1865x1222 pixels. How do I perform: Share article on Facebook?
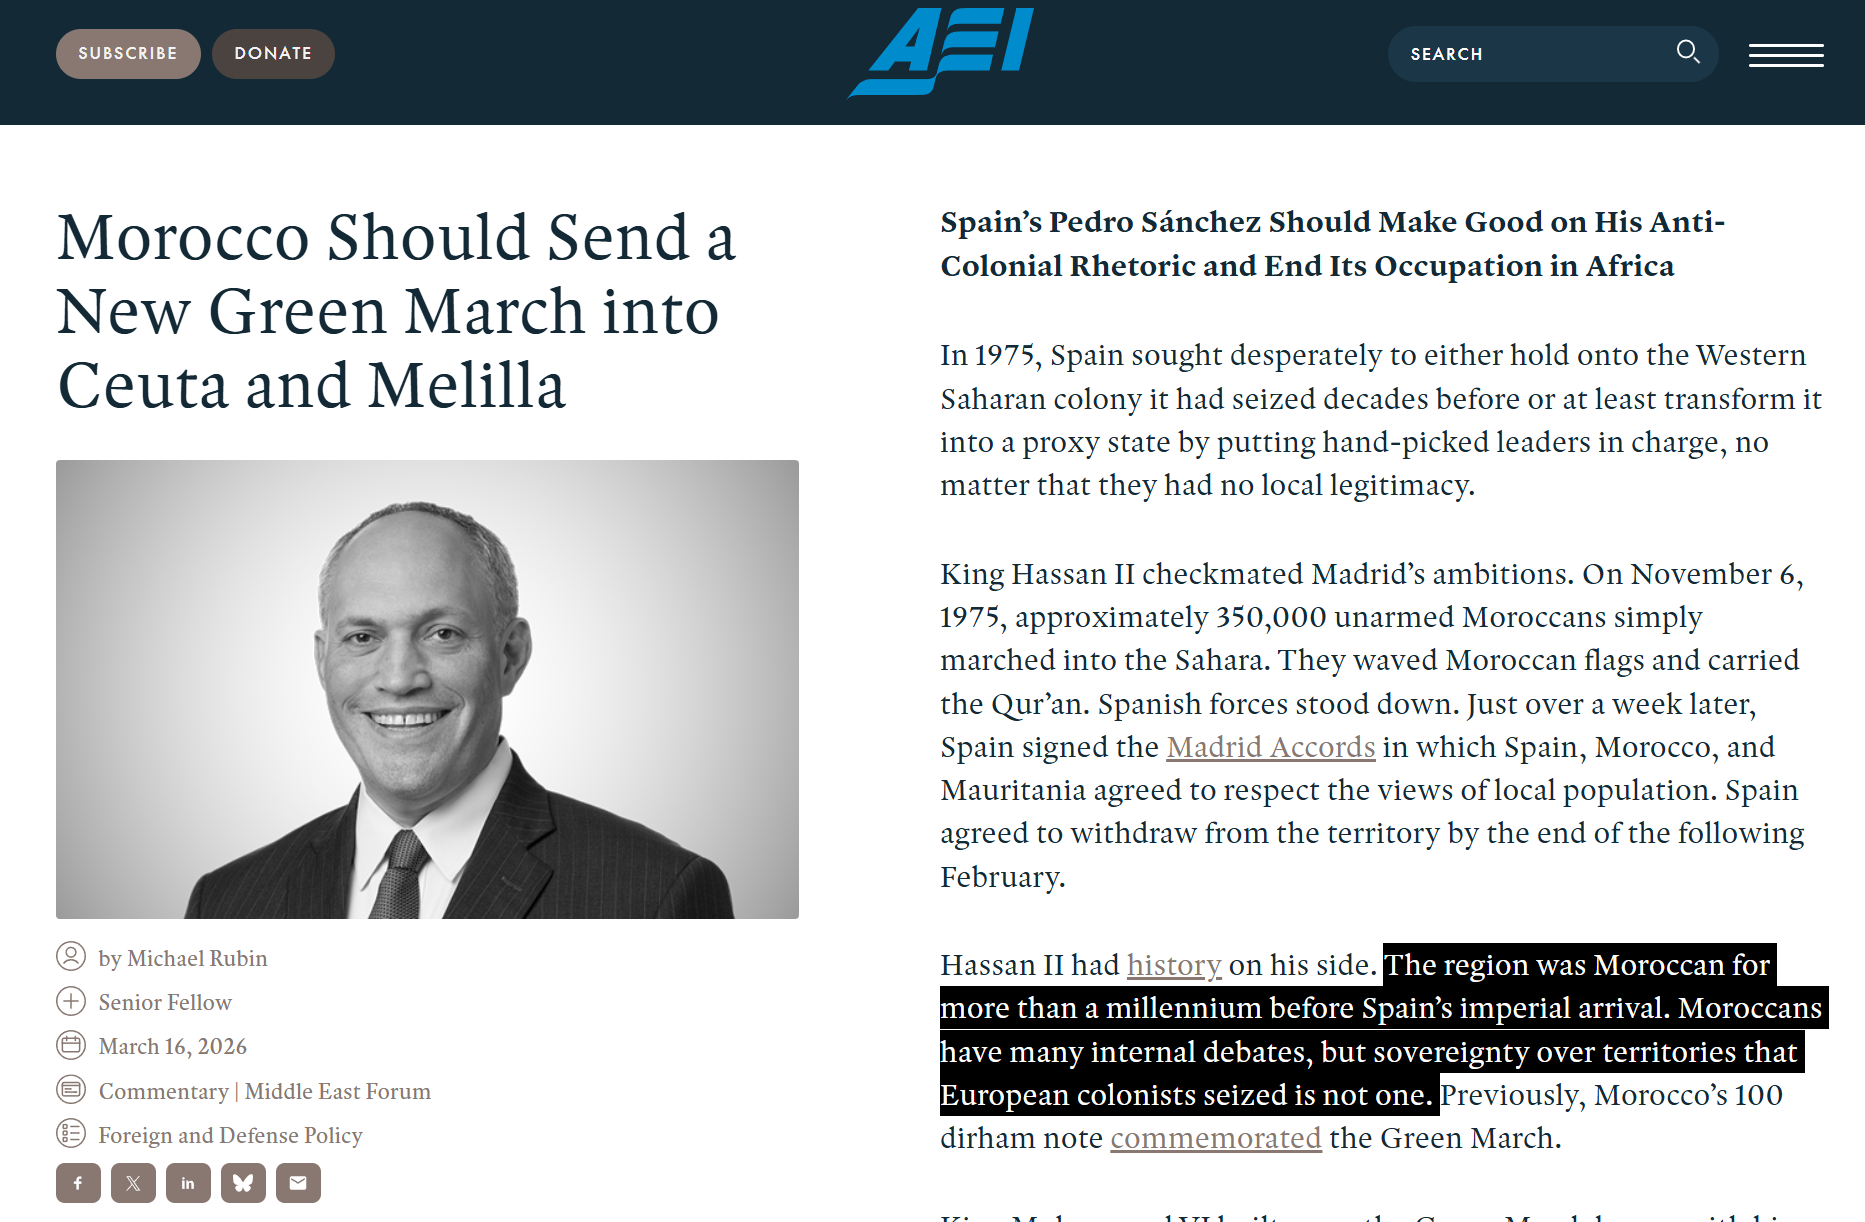(x=78, y=1183)
